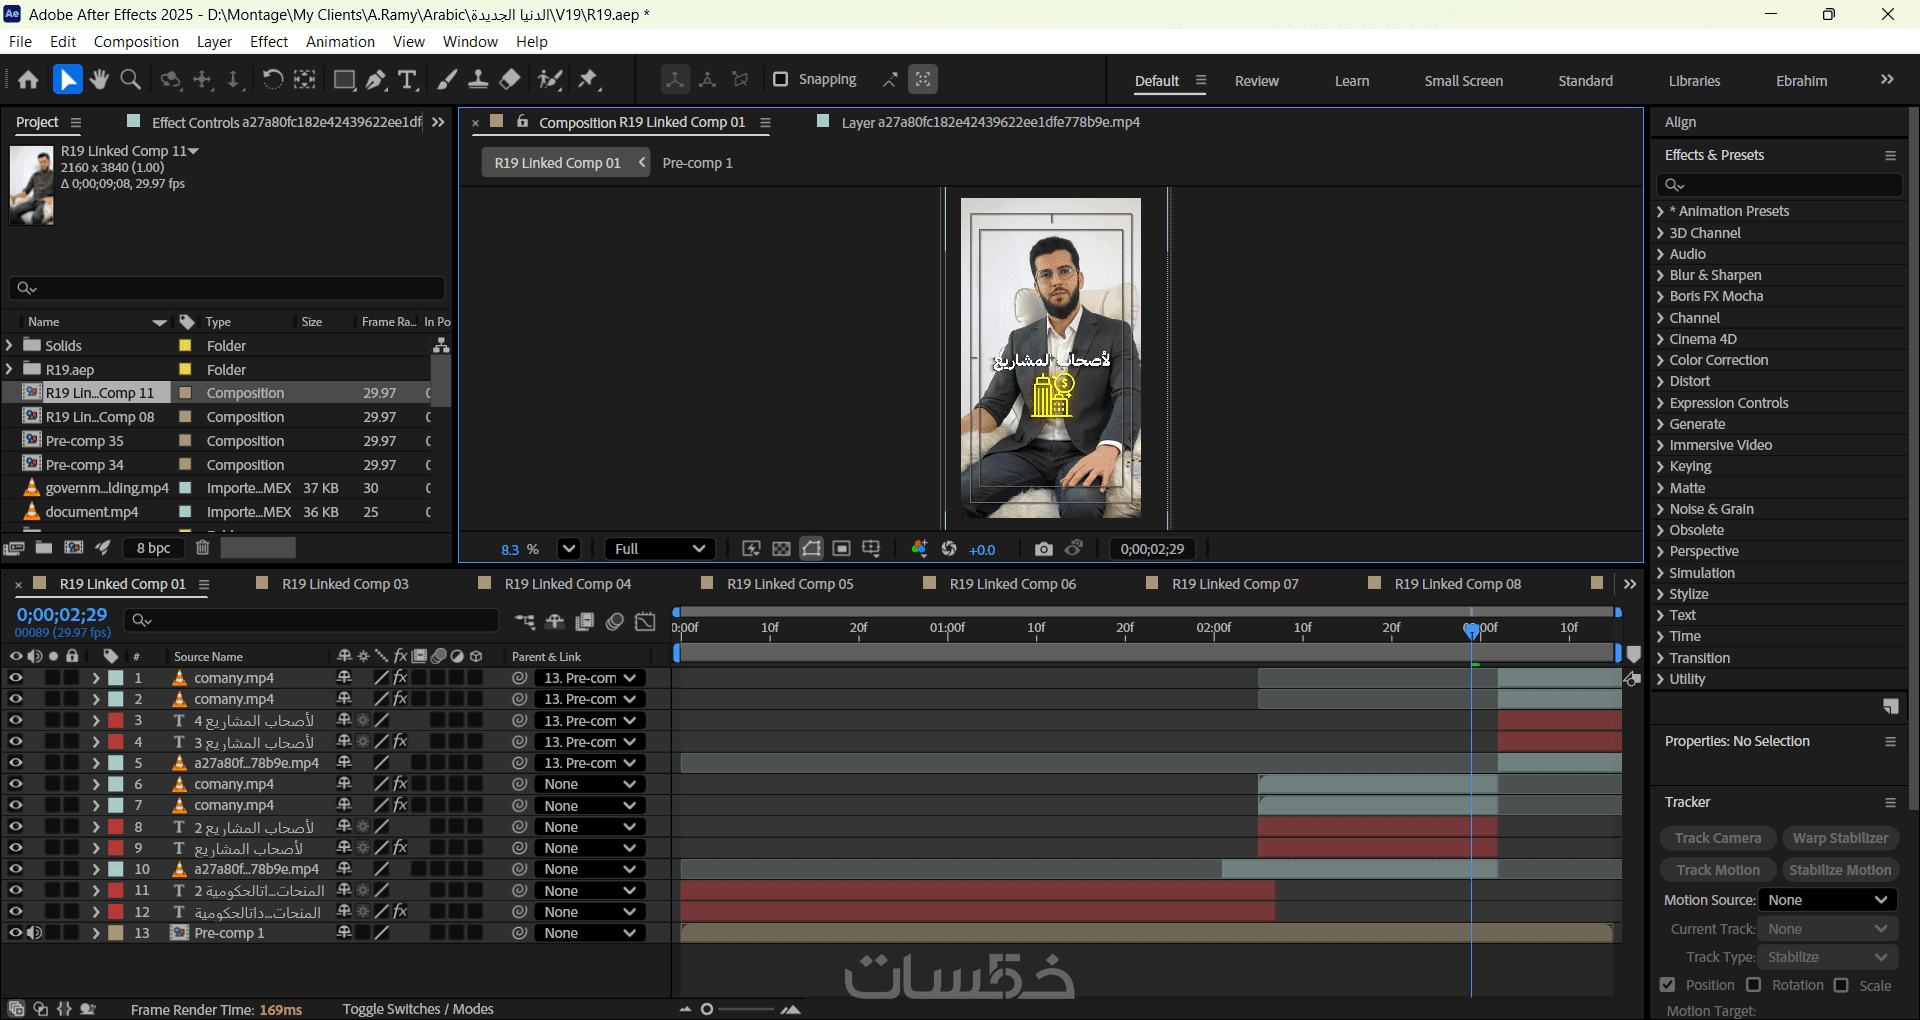Expand the Color Correction effects category
The width and height of the screenshot is (1920, 1020).
[x=1660, y=360]
